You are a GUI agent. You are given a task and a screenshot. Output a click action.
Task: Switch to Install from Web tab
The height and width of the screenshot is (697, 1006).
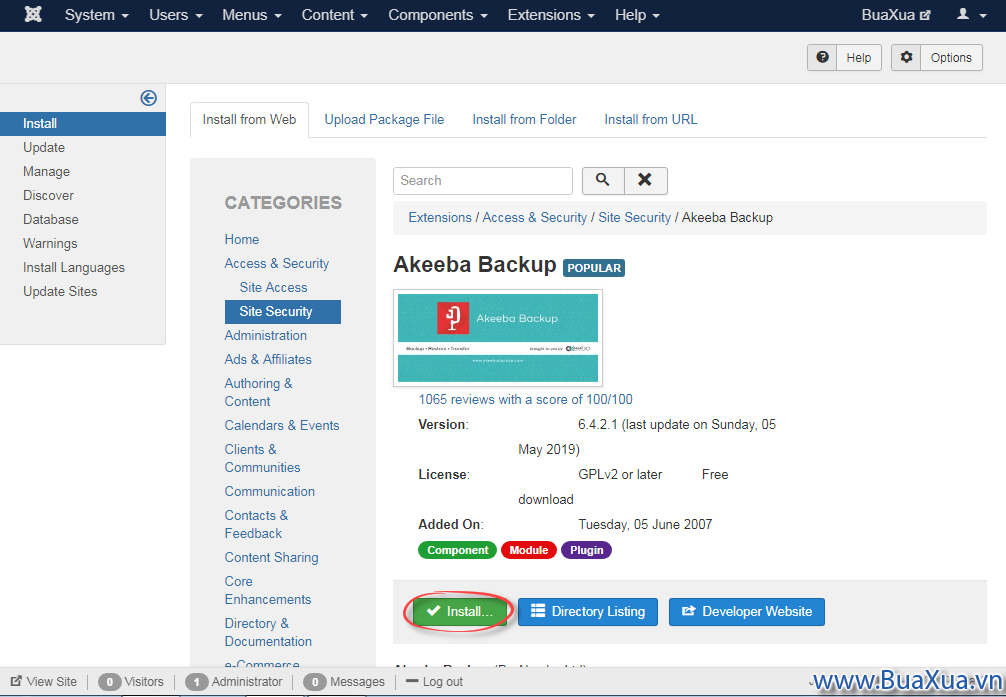[249, 119]
